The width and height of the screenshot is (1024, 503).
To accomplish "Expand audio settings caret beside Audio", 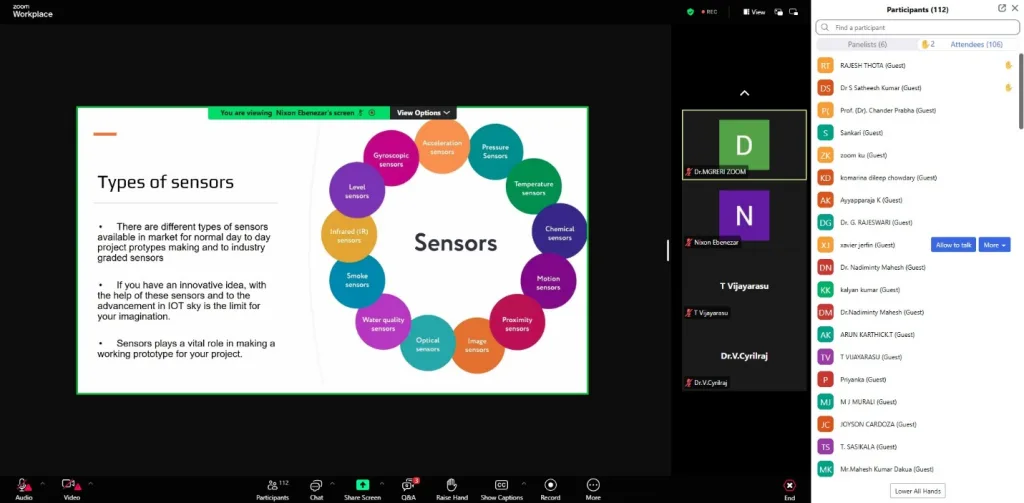I will (x=42, y=483).
